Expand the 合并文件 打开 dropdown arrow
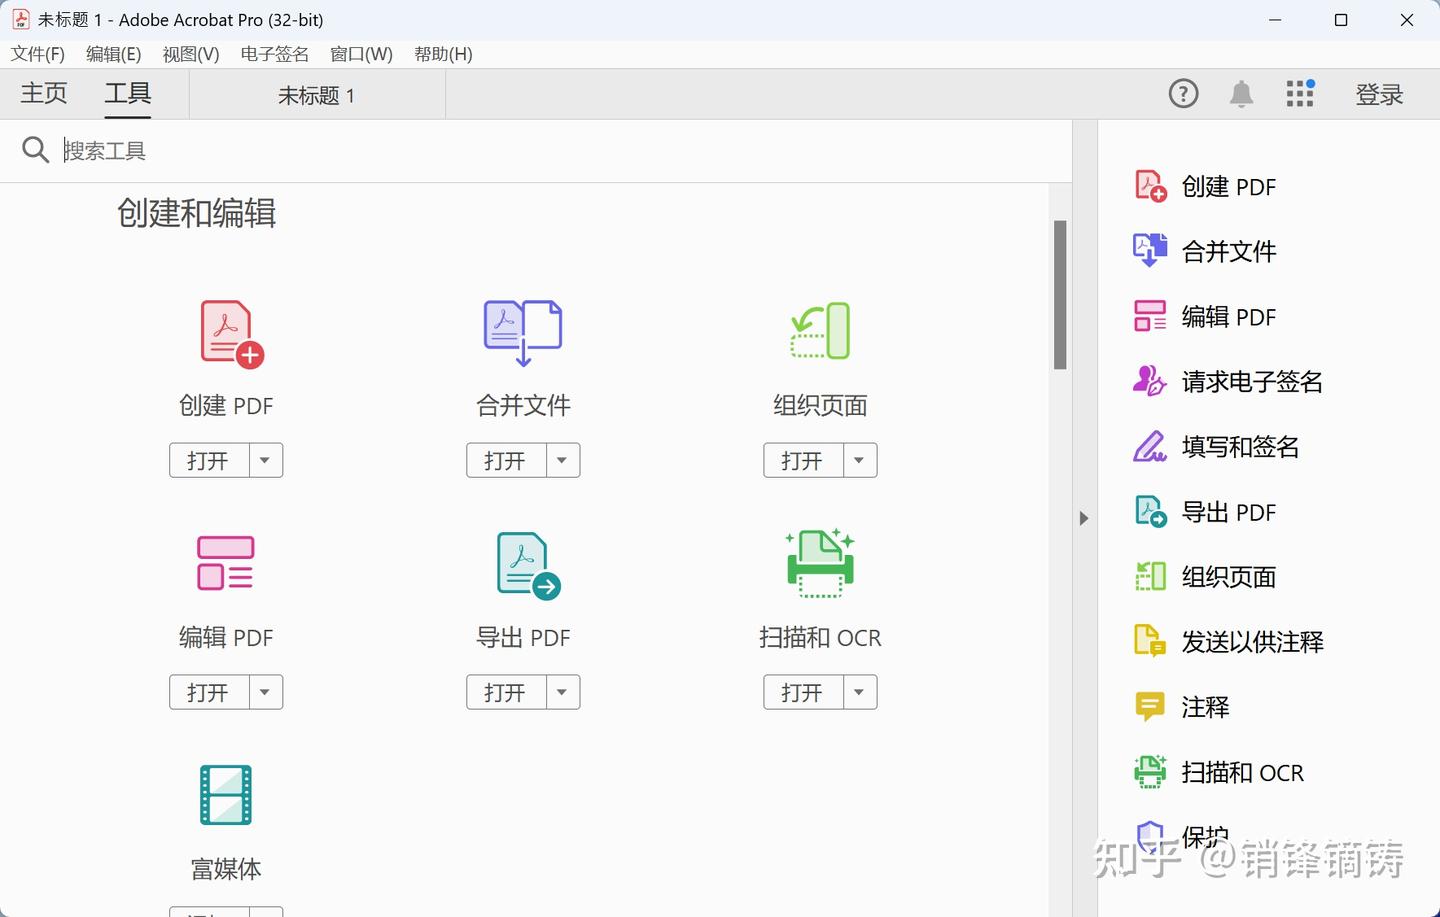 [562, 460]
